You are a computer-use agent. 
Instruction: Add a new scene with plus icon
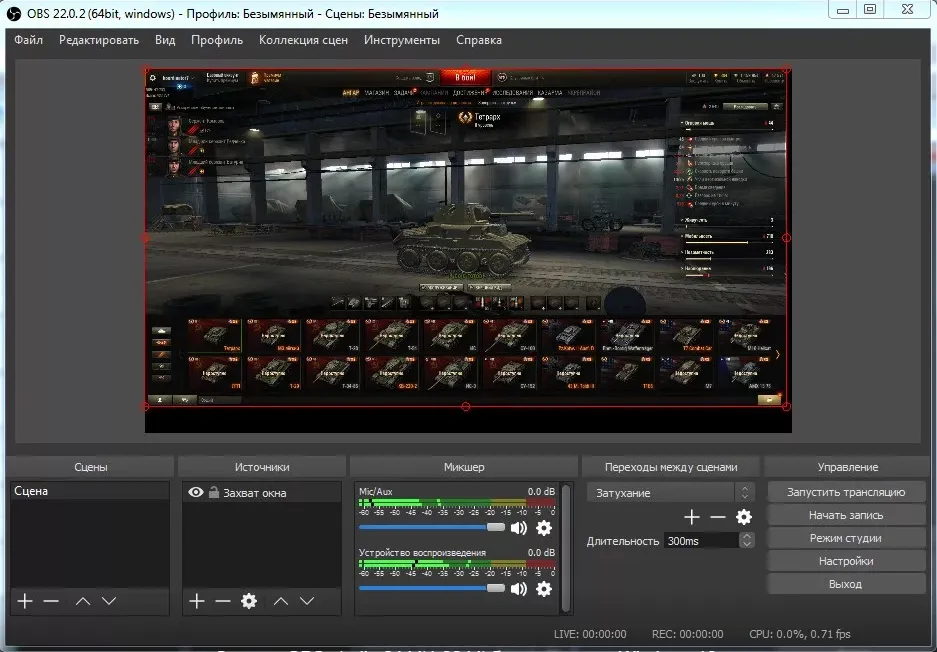25,601
